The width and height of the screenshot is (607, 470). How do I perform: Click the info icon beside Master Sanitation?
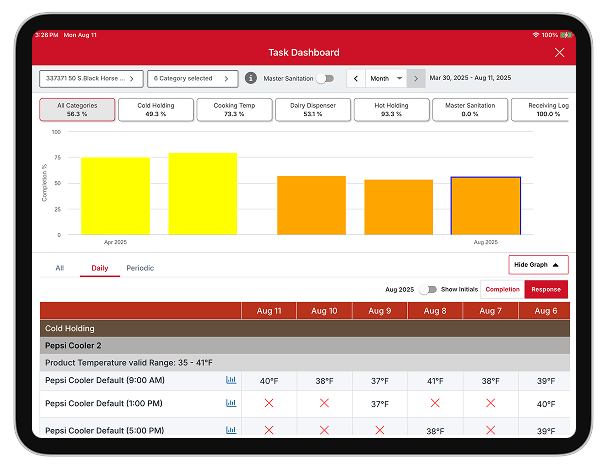tap(251, 78)
